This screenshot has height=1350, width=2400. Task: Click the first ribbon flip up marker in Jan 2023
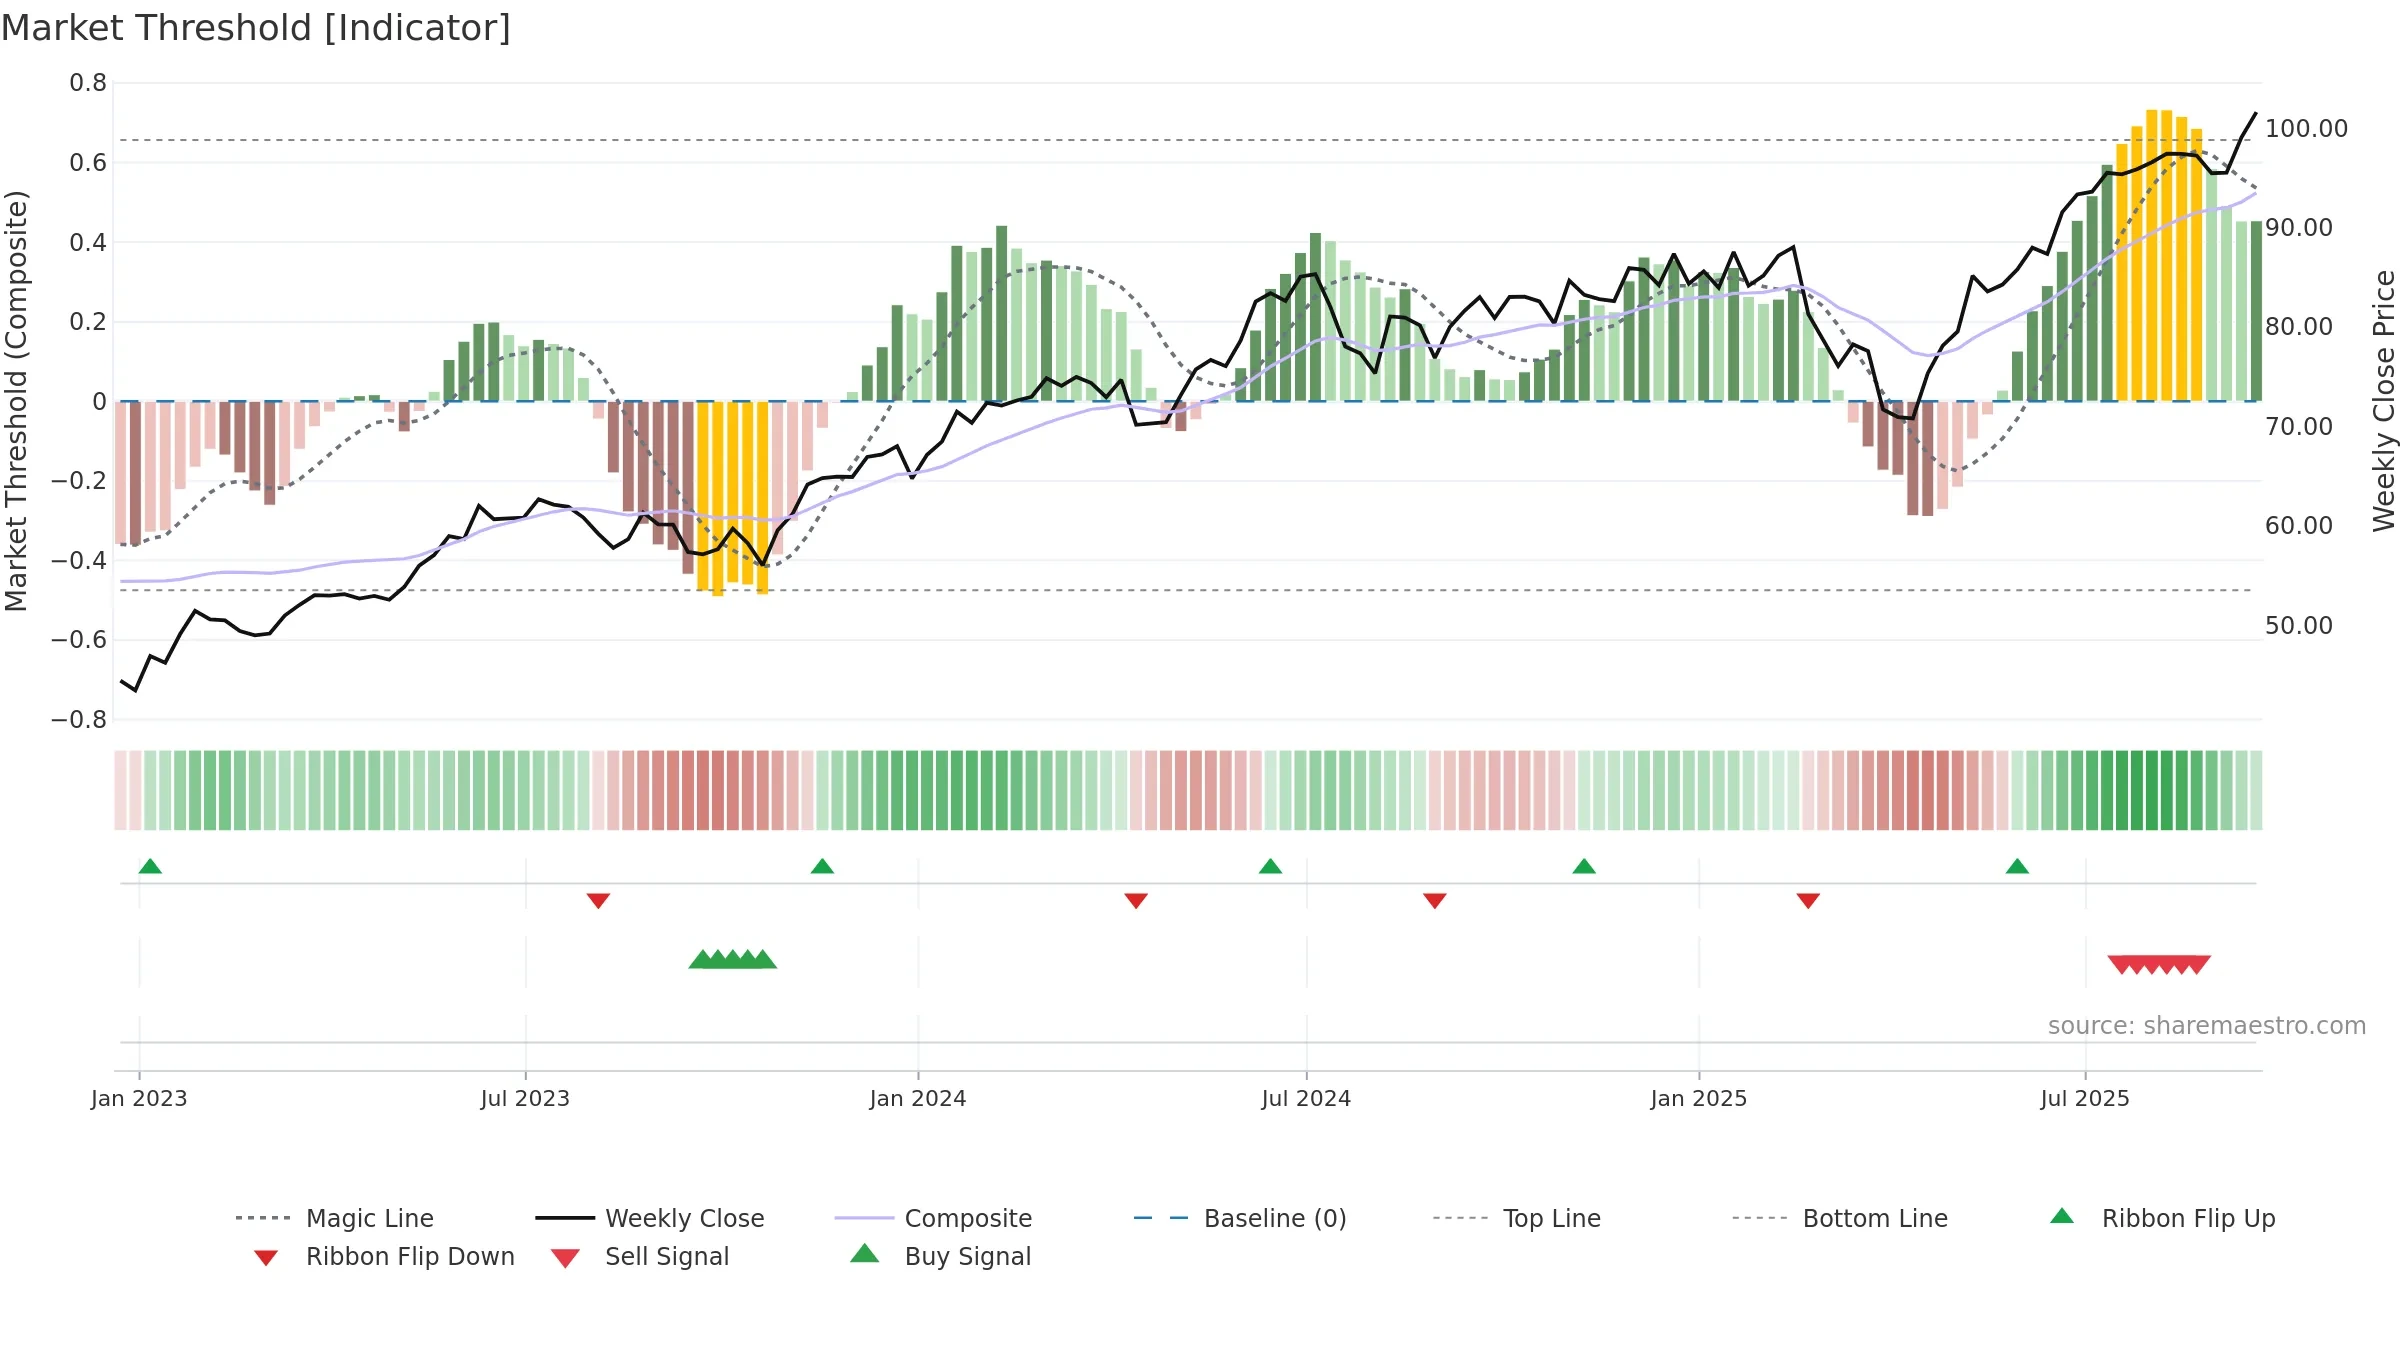pyautogui.click(x=150, y=866)
